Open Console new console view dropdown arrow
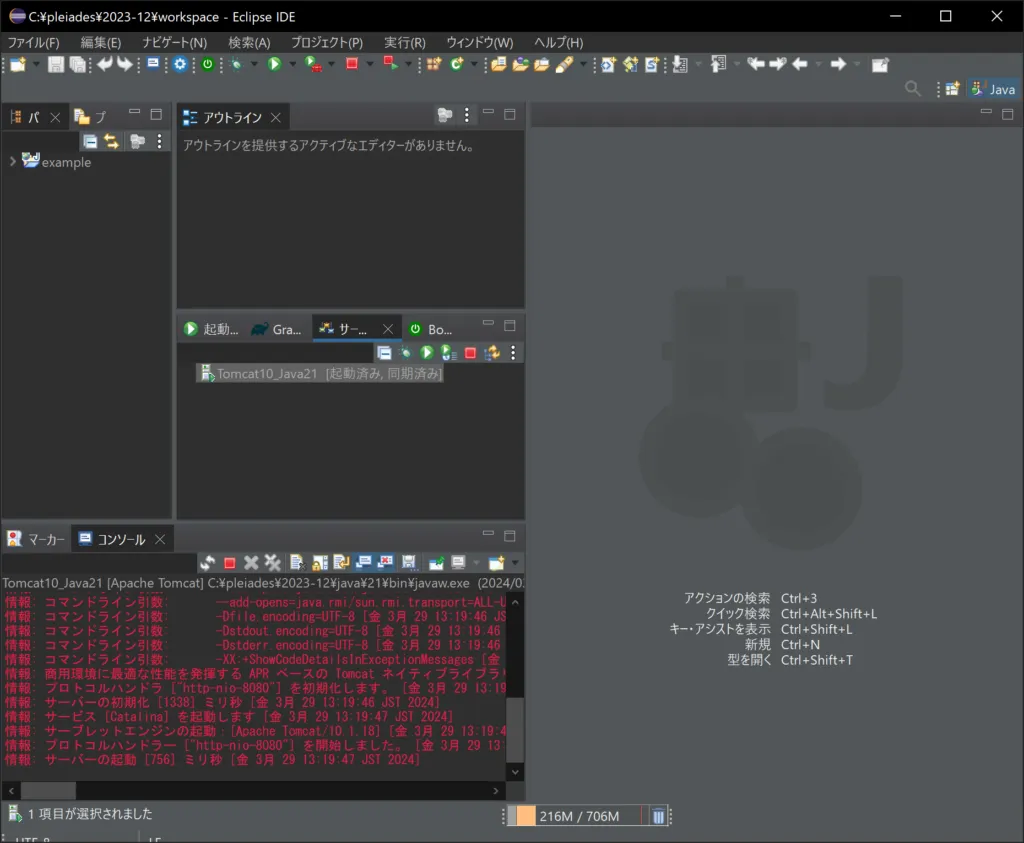Screen dimensions: 1024x843 [x=515, y=562]
